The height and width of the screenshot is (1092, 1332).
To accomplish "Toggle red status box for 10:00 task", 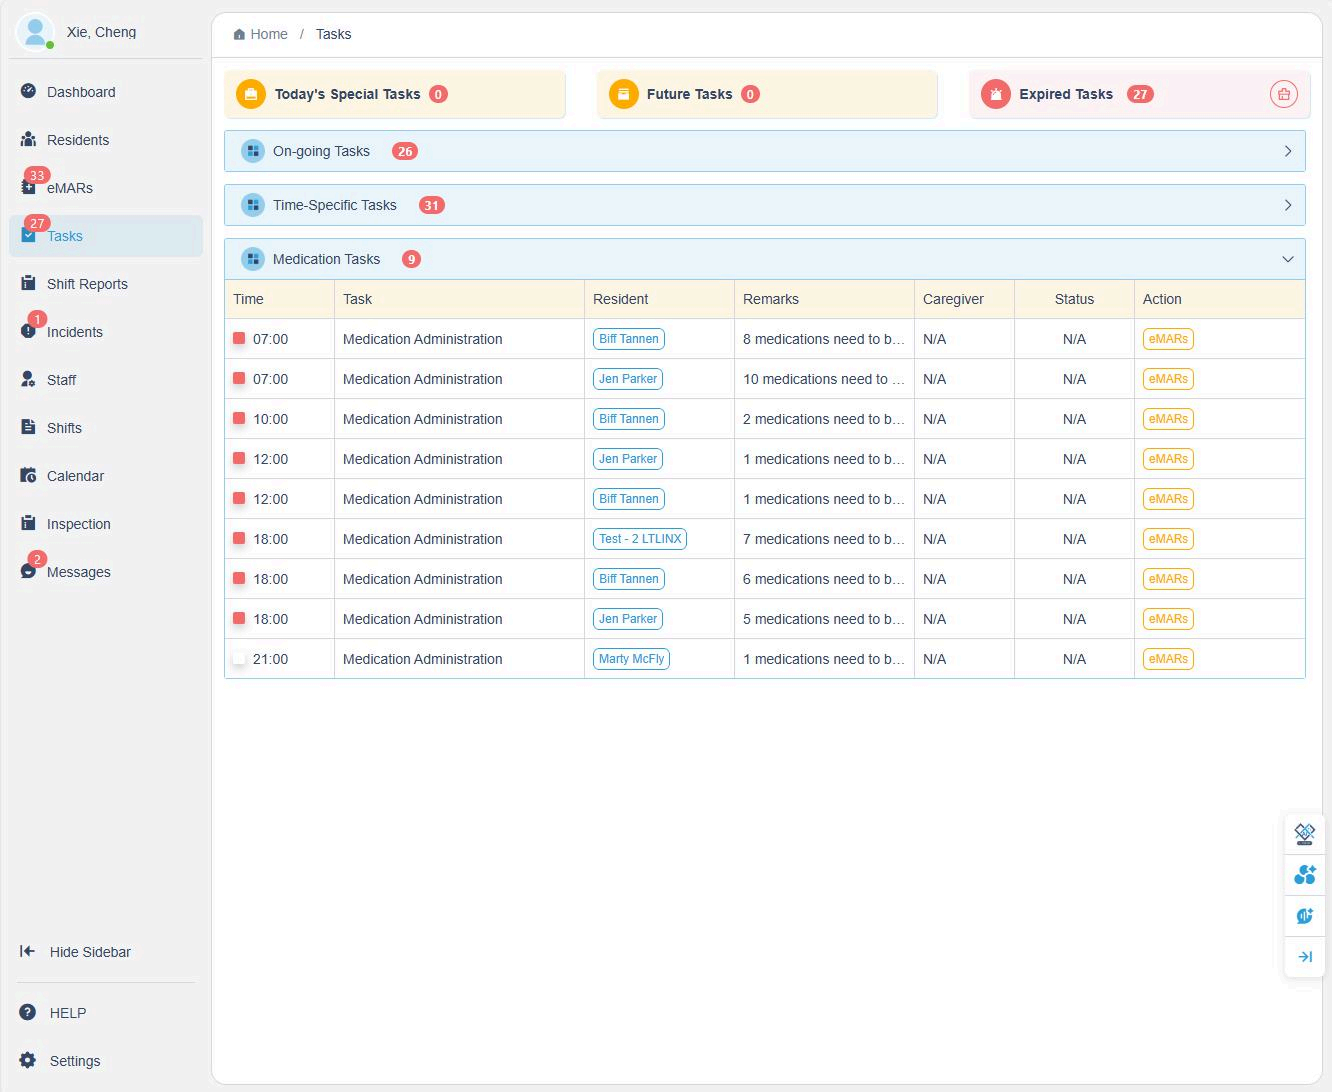I will pyautogui.click(x=239, y=418).
